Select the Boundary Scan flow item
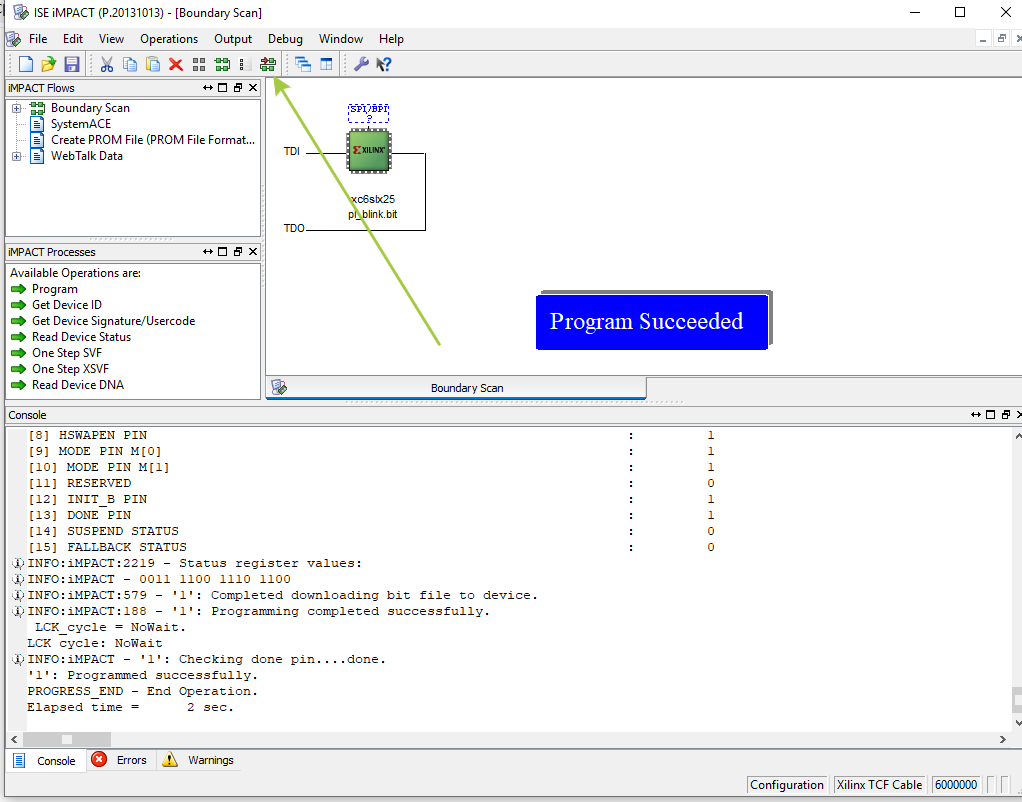Screen dimensions: 1022x802 pyautogui.click(x=90, y=108)
